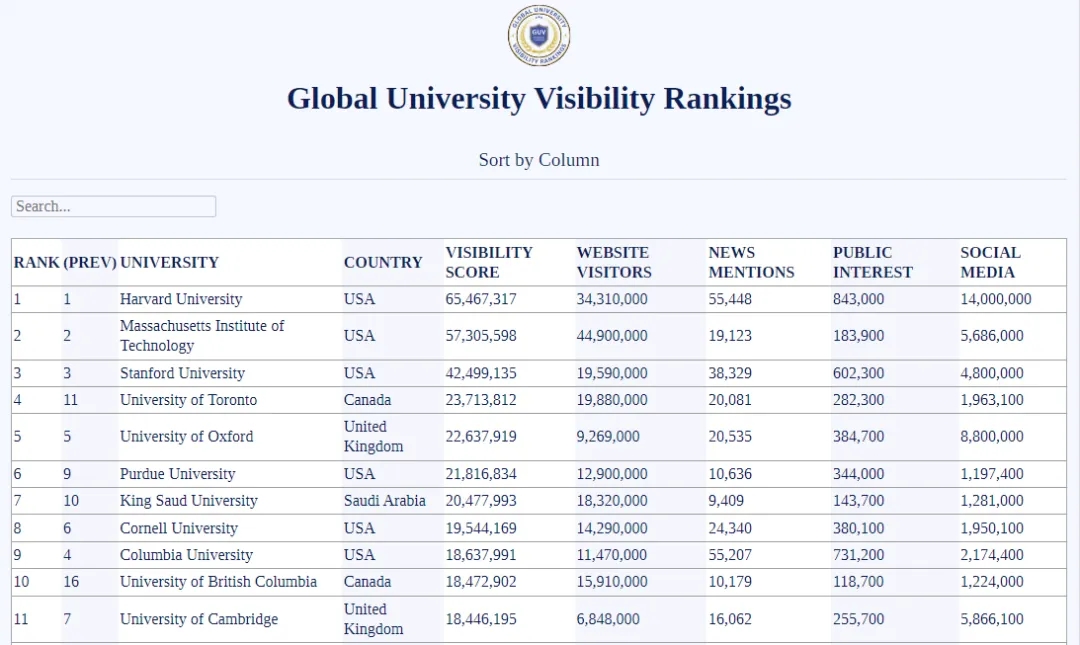Sort by COUNTRY column header
This screenshot has width=1080, height=645.
click(383, 262)
